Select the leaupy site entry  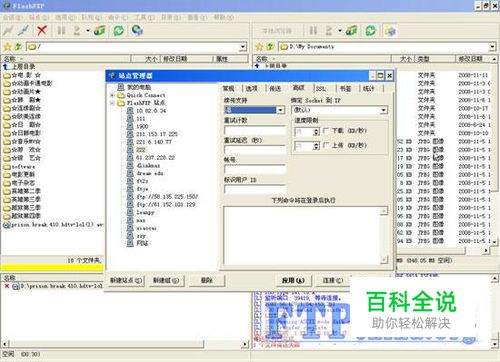point(145,212)
